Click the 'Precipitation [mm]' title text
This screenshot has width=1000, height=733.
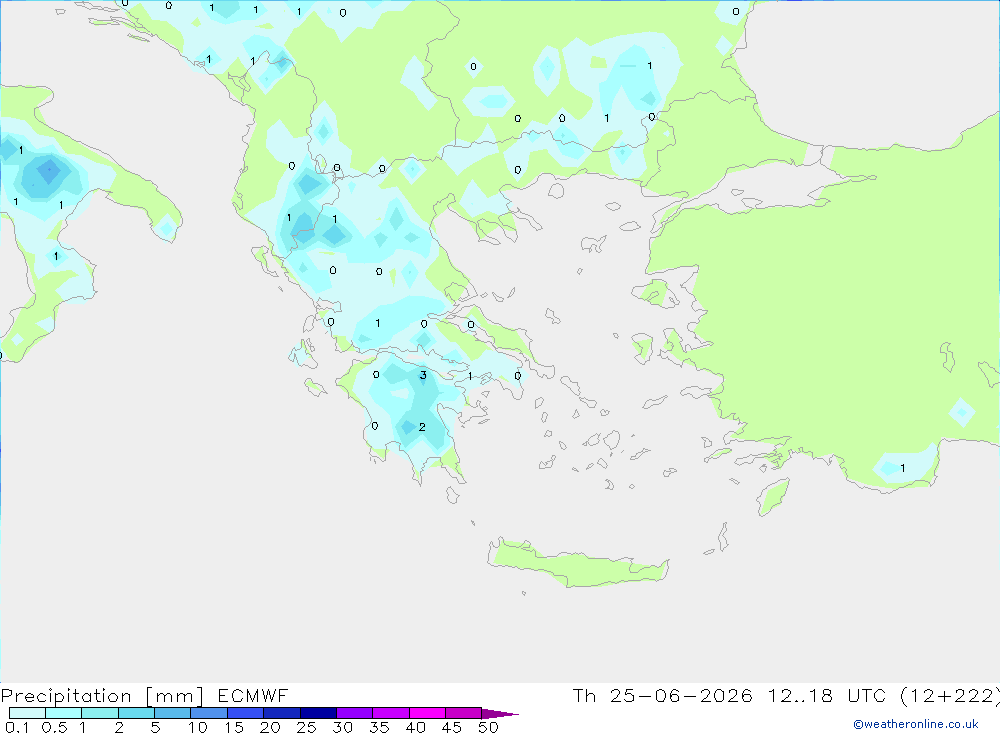click(x=102, y=696)
